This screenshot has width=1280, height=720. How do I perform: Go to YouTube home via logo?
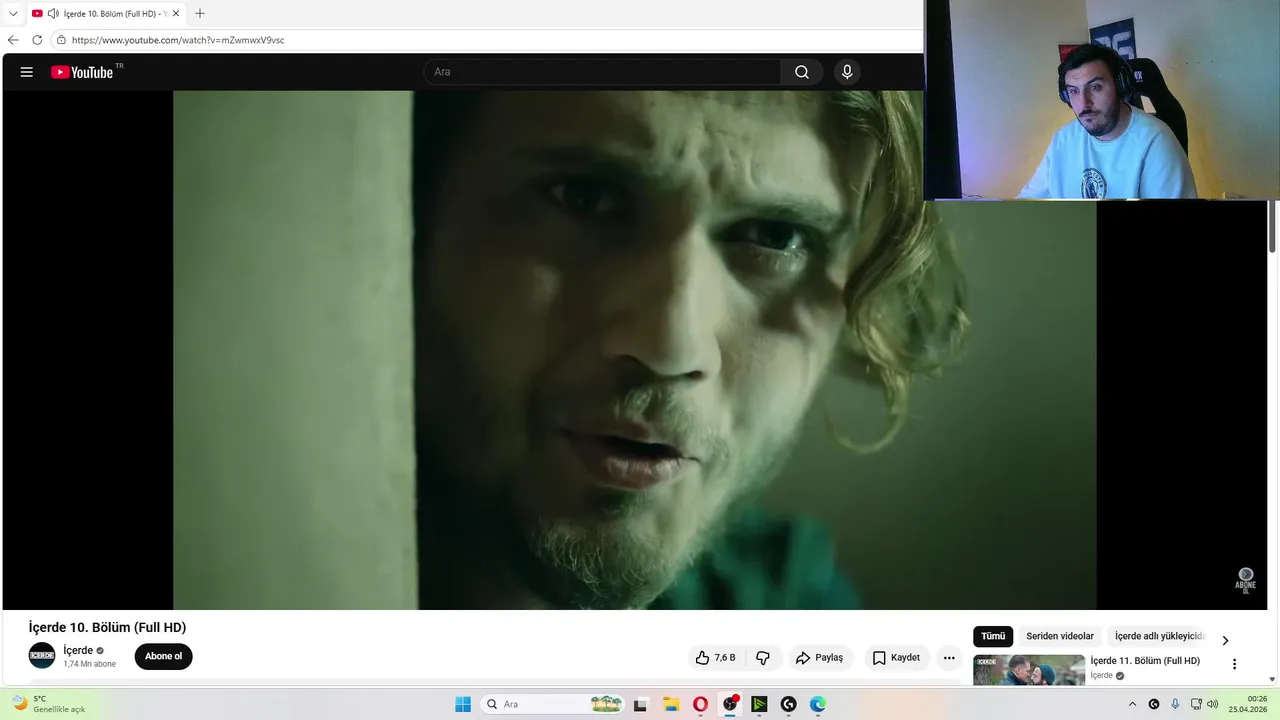(x=82, y=72)
